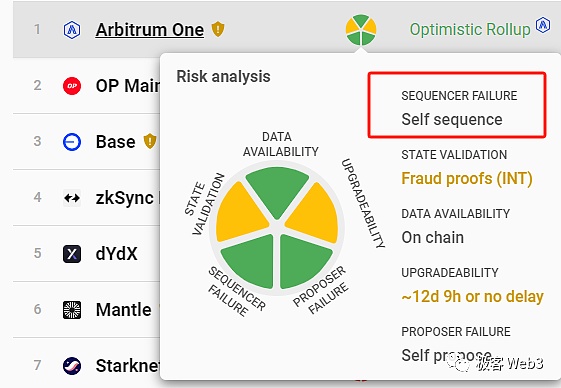Image resolution: width=561 pixels, height=388 pixels.
Task: Click the Mantle logo icon
Action: pyautogui.click(x=72, y=310)
